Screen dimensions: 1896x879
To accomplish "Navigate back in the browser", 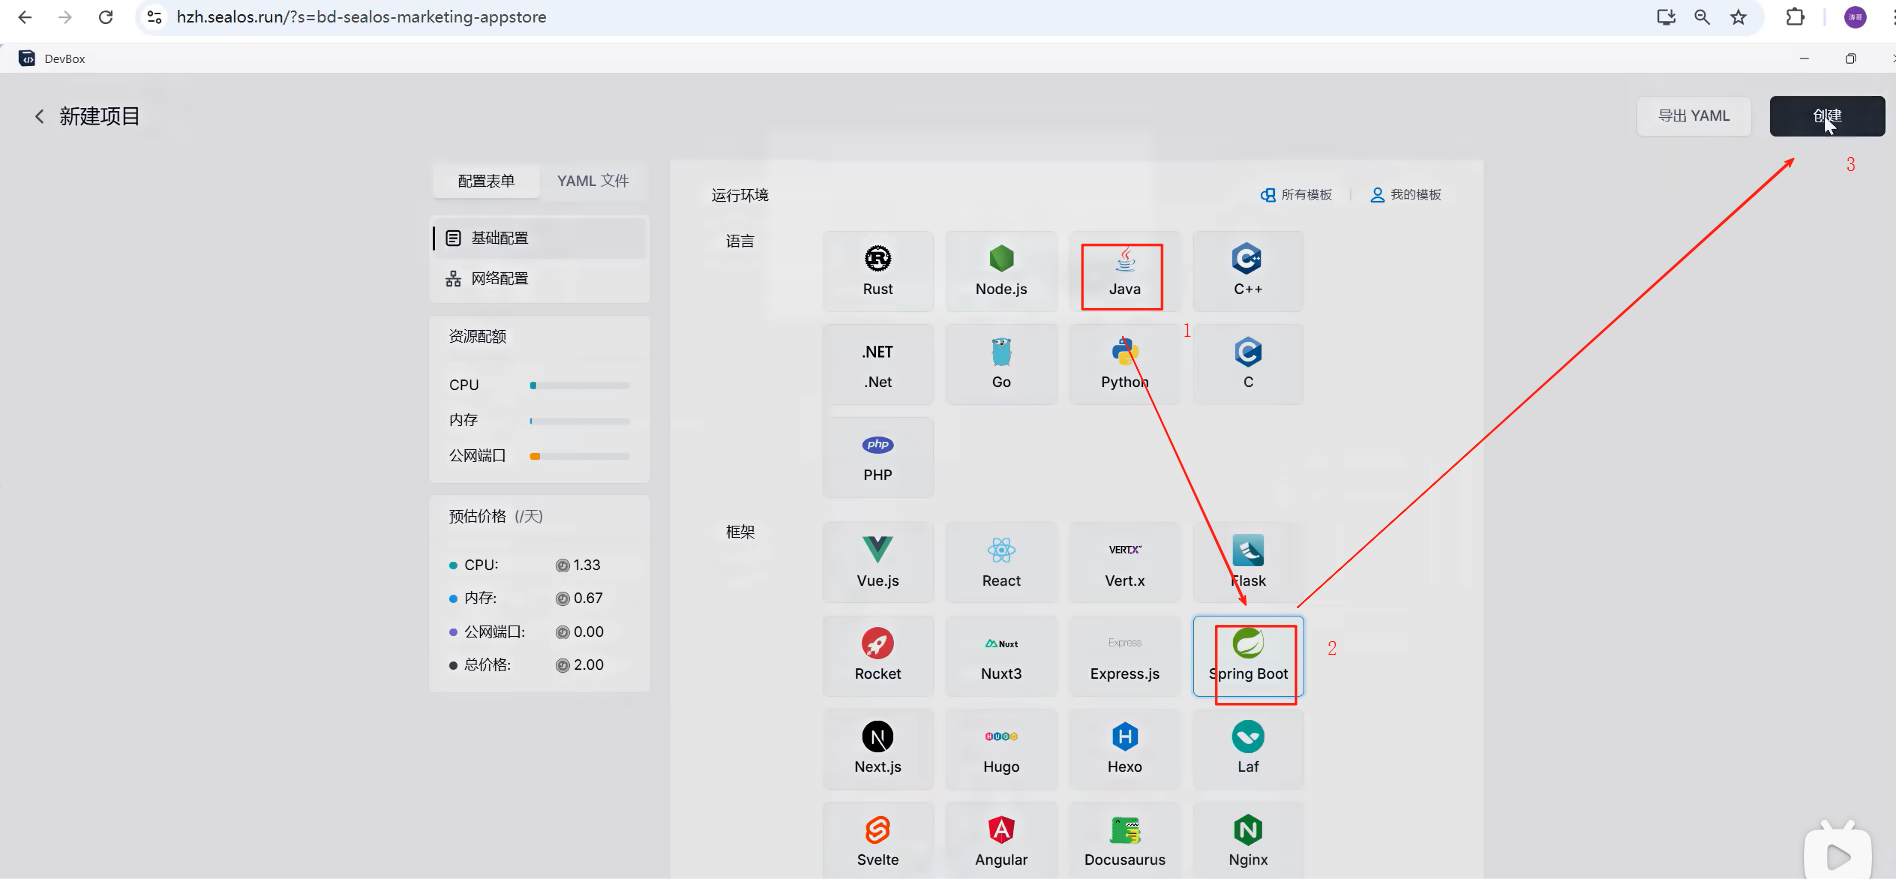I will 26,17.
